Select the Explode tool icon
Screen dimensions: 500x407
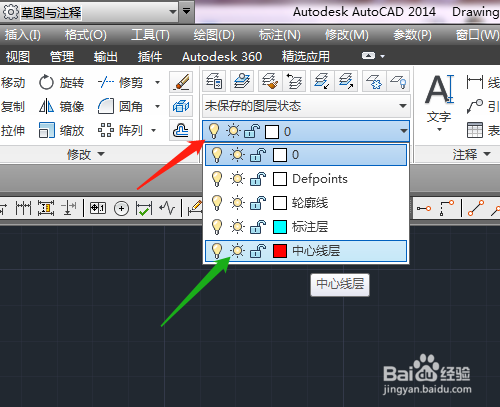pyautogui.click(x=181, y=106)
